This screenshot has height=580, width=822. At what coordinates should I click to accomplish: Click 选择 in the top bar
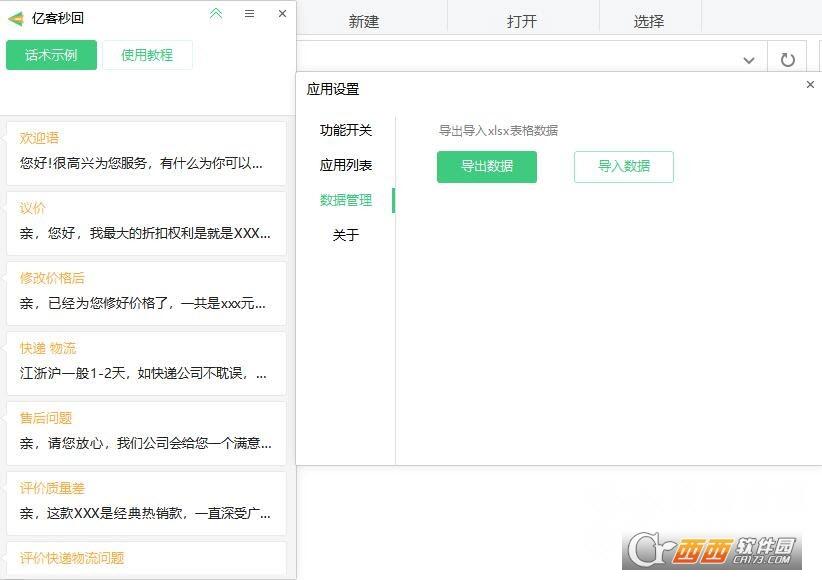pyautogui.click(x=648, y=22)
